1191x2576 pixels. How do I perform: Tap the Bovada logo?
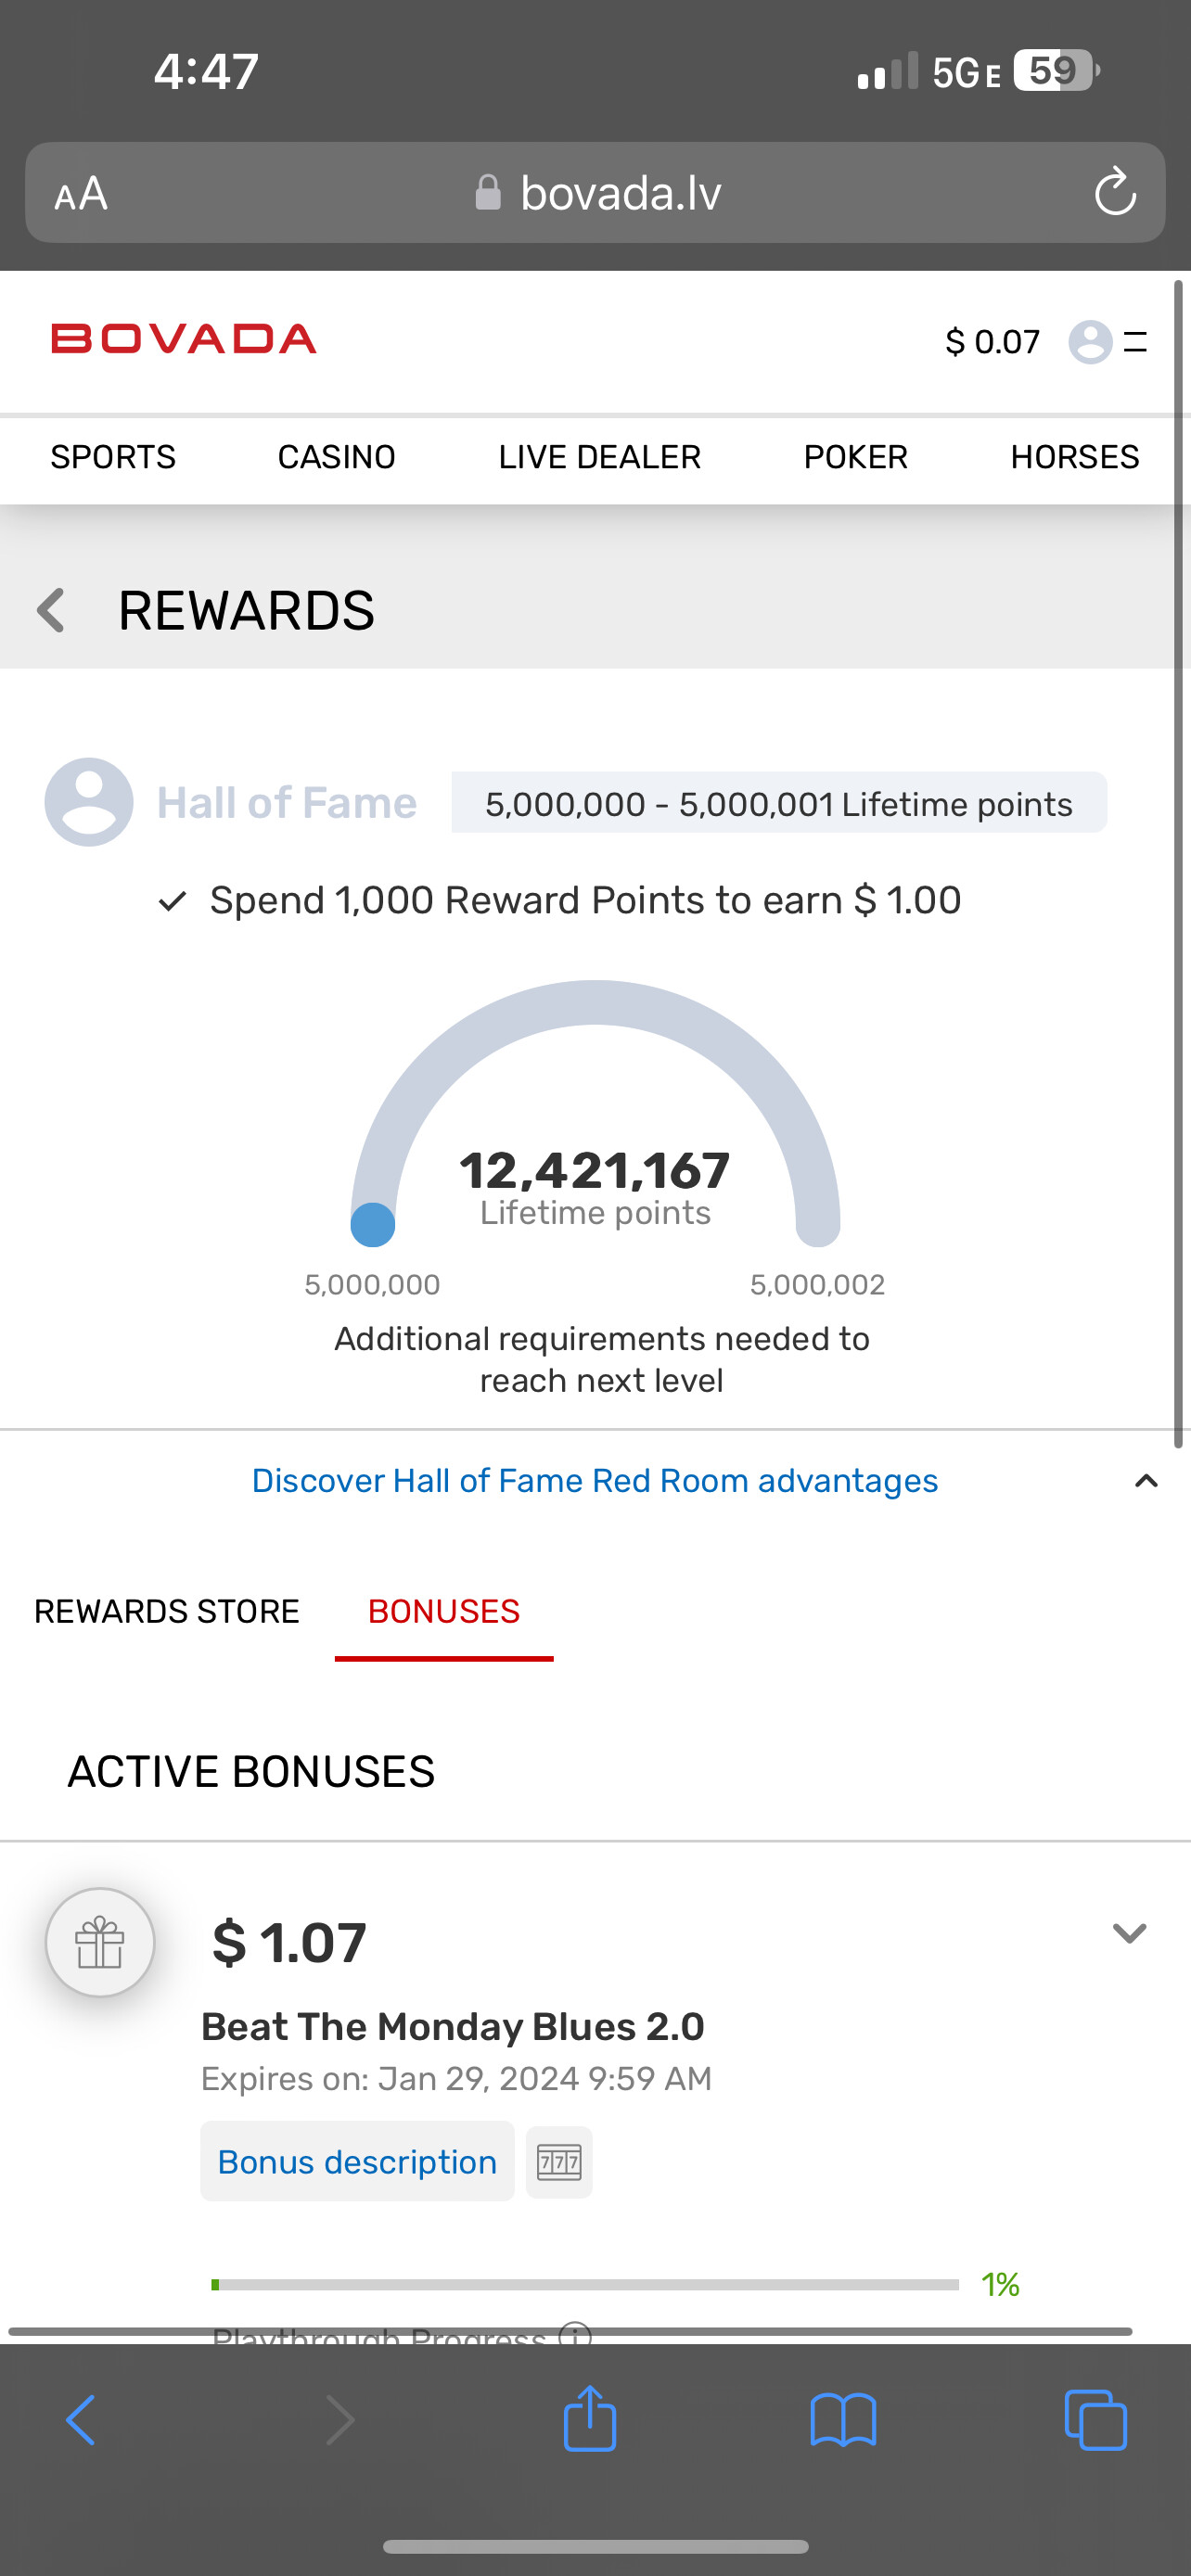[x=184, y=339]
